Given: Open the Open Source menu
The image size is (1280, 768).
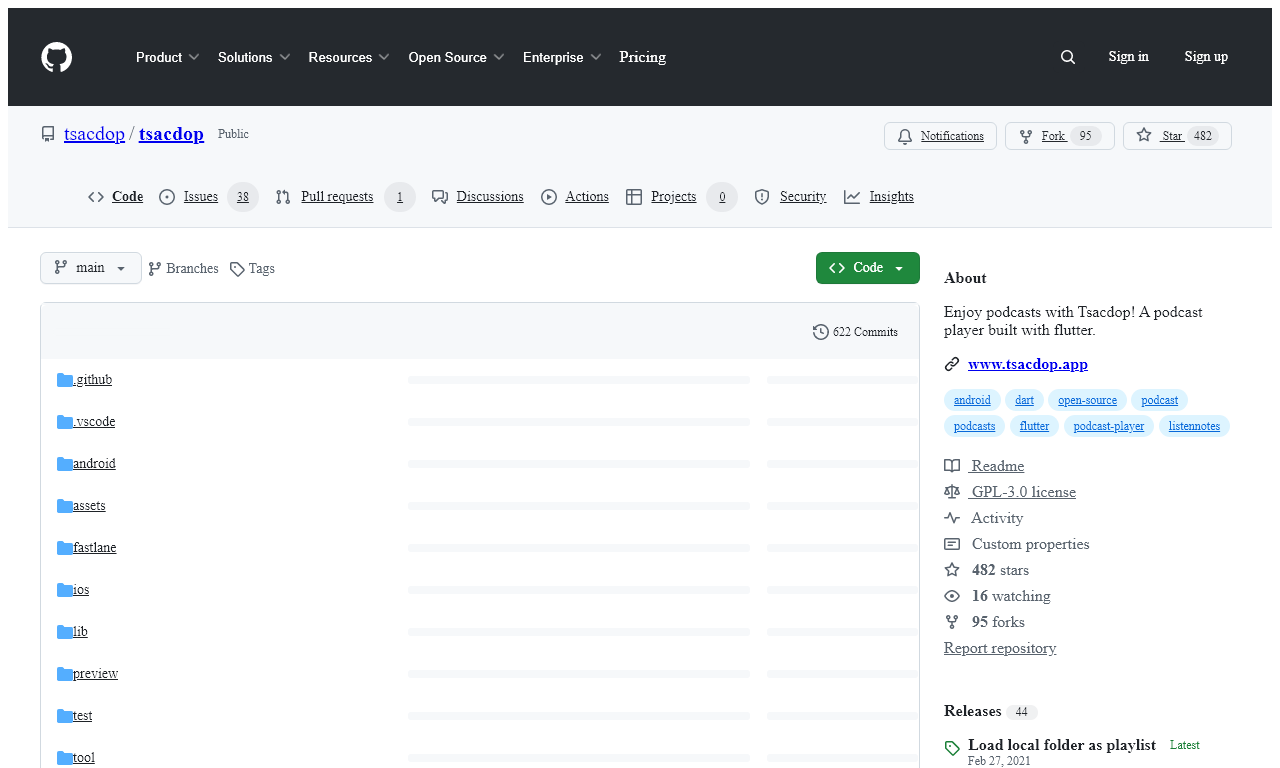Looking at the screenshot, I should point(456,57).
